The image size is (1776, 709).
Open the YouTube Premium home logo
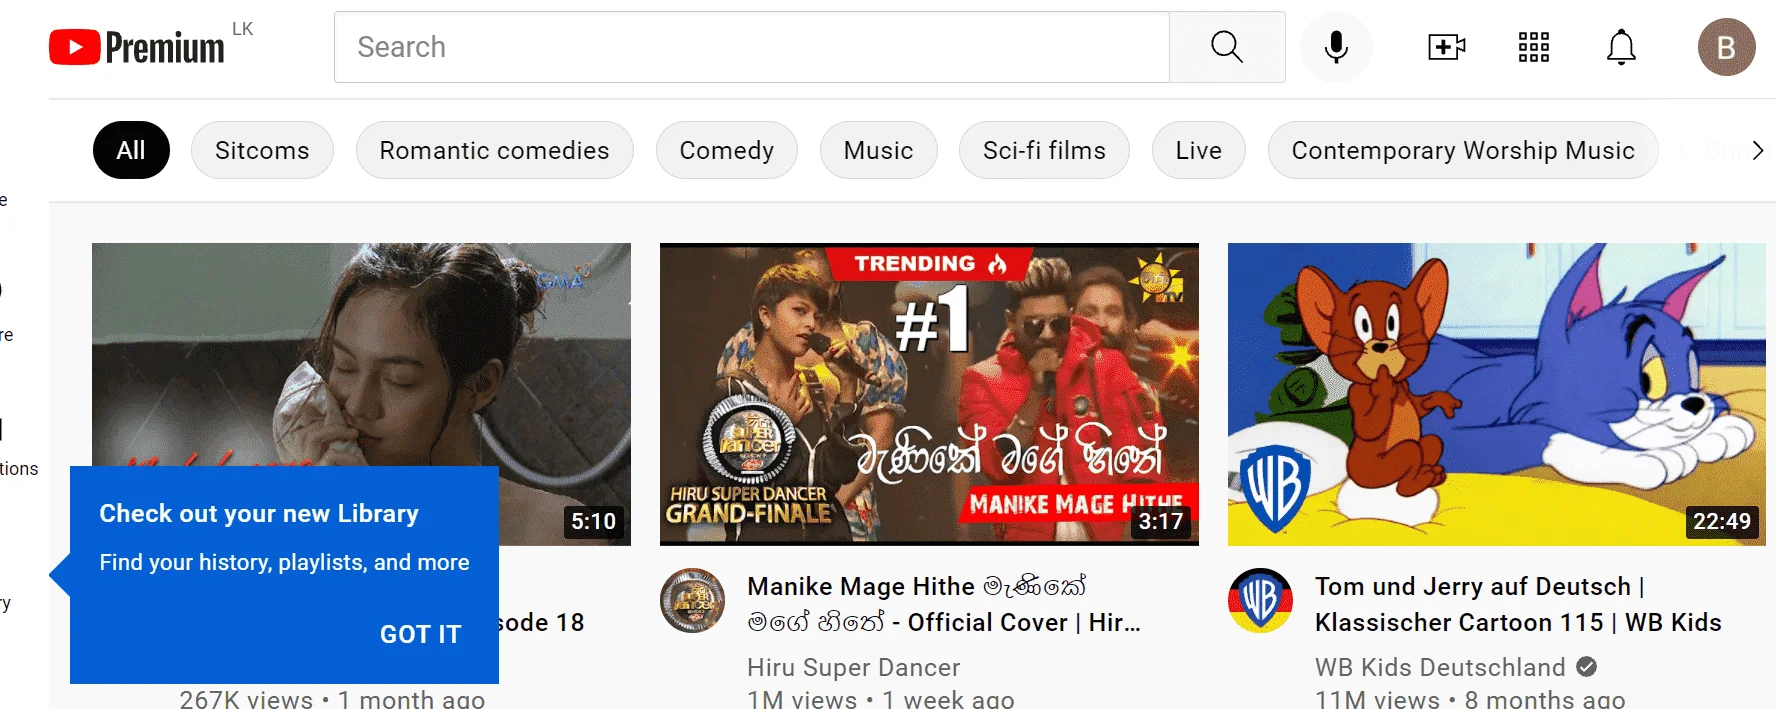pos(137,47)
